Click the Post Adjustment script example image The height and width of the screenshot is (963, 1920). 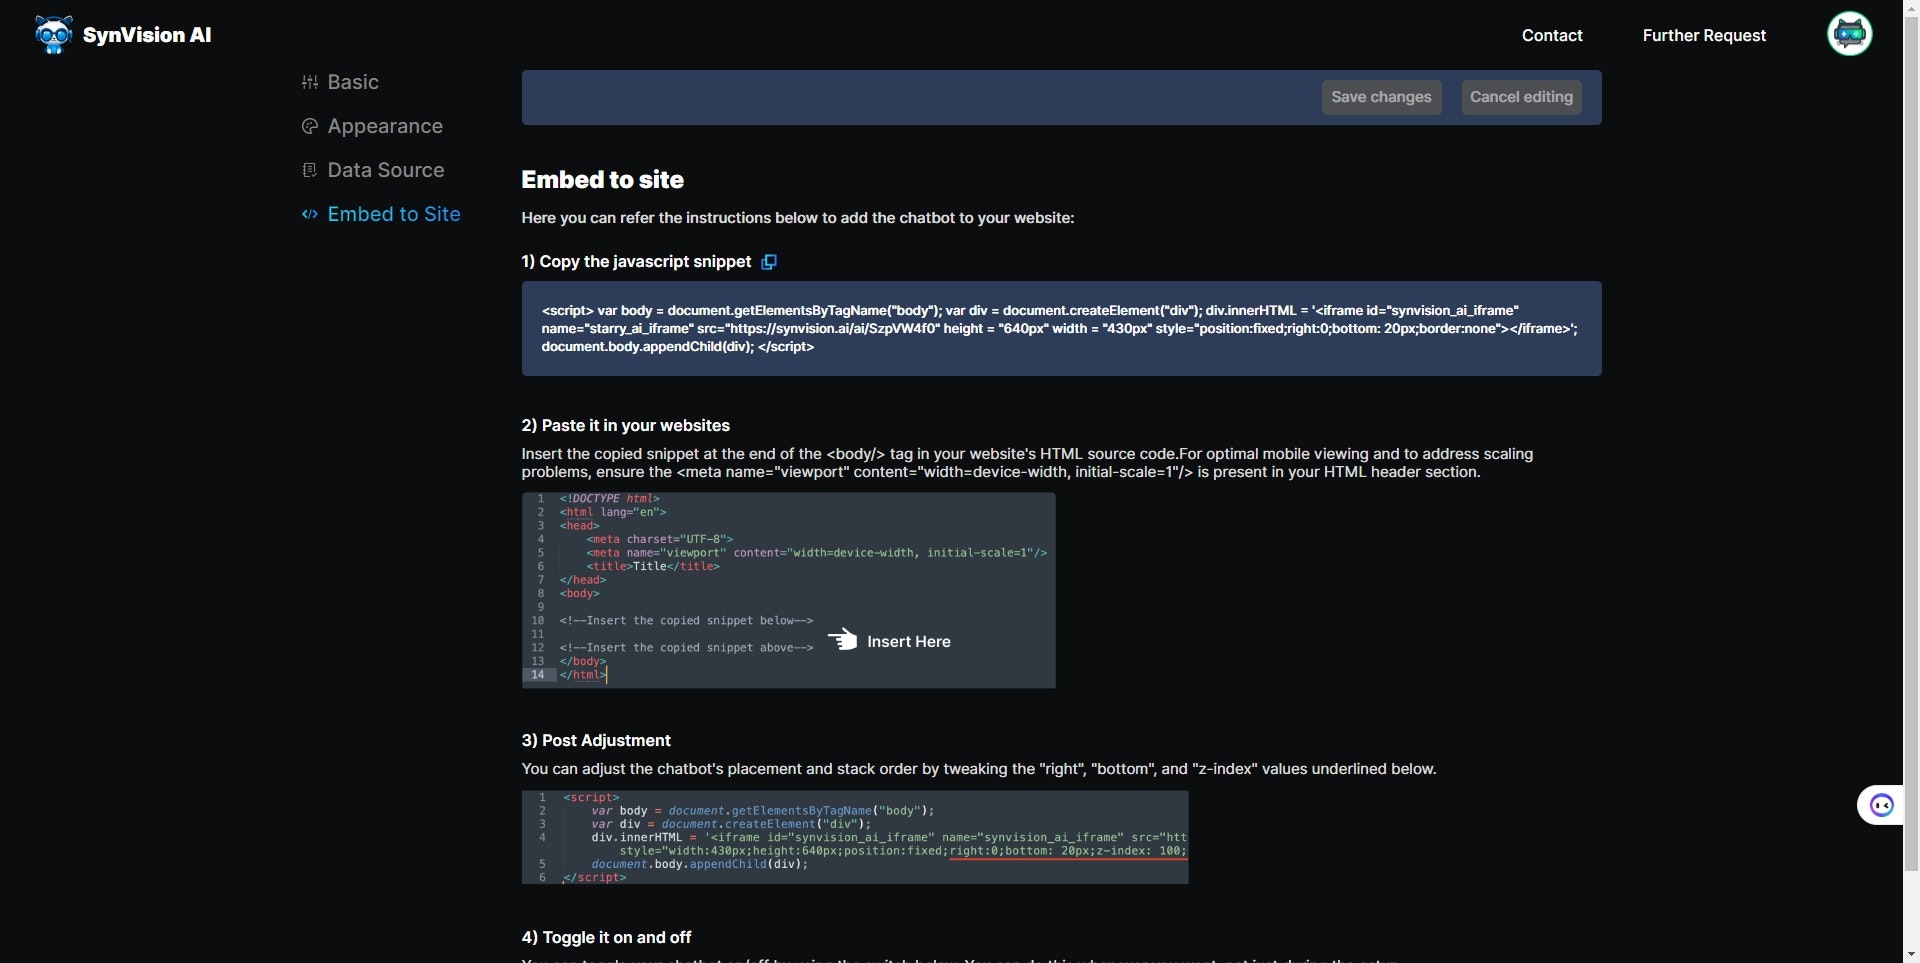(855, 838)
